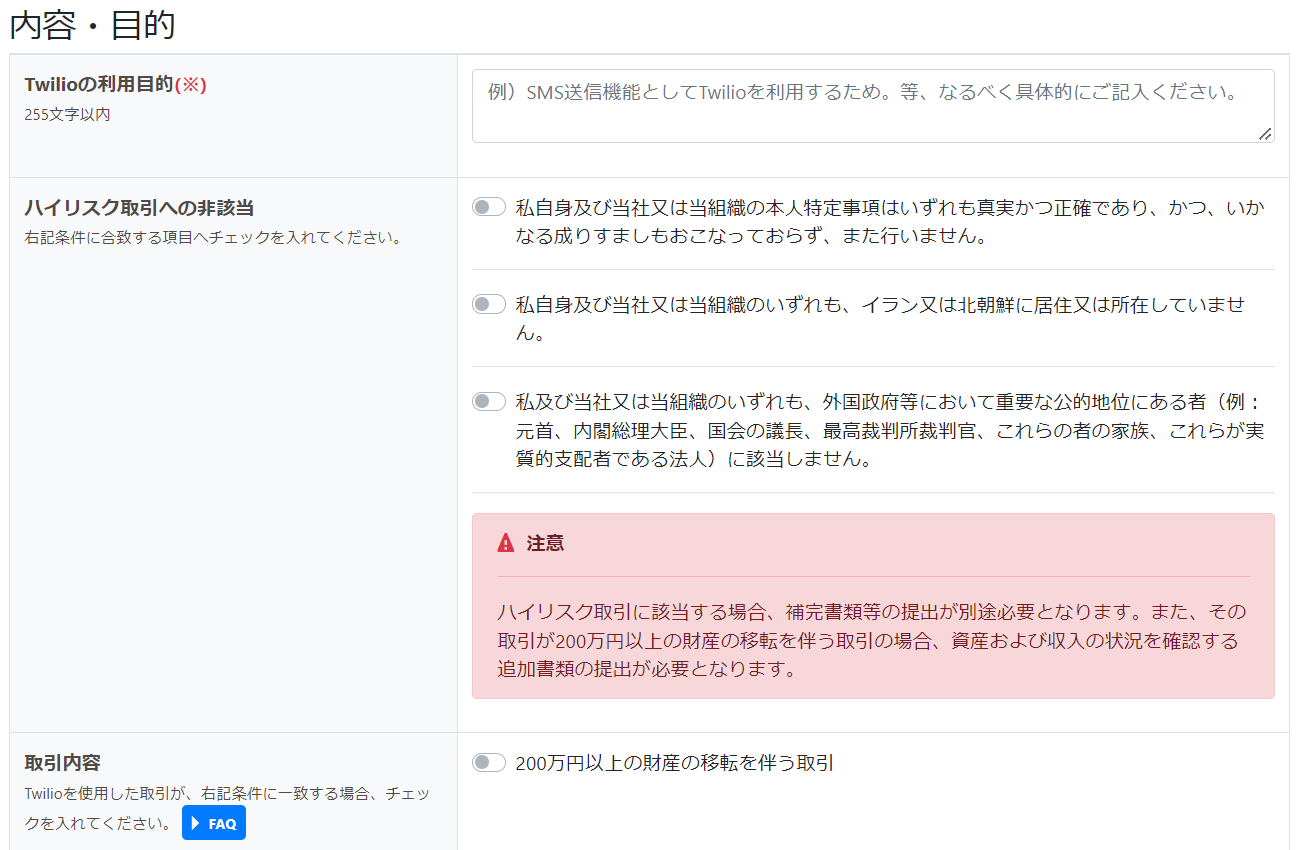Click the ハイリスク取引への非該当 label
1296x850 pixels.
point(139,208)
